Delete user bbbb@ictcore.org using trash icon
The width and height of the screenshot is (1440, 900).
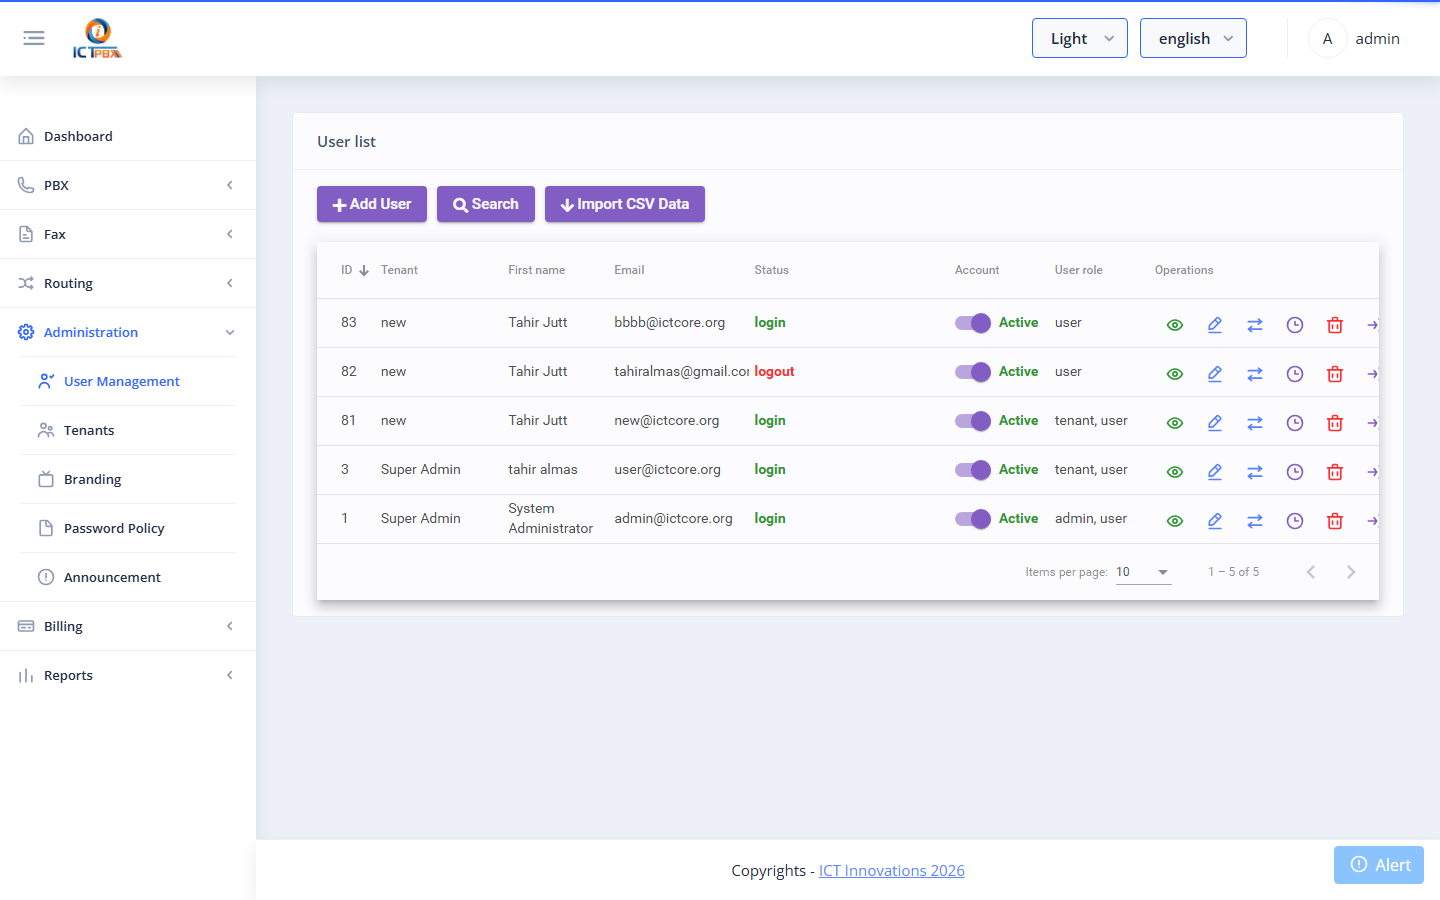point(1335,325)
